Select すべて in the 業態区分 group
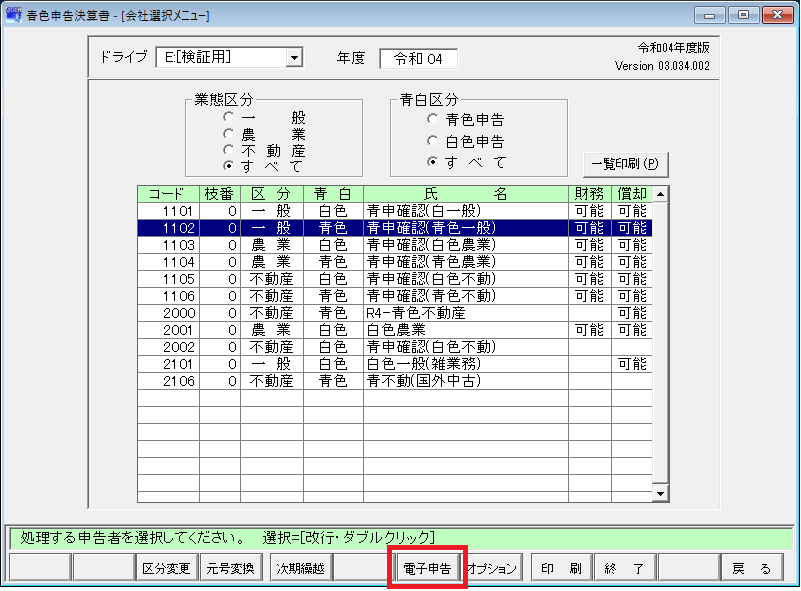Screen dimensions: 801x591 (x=228, y=166)
